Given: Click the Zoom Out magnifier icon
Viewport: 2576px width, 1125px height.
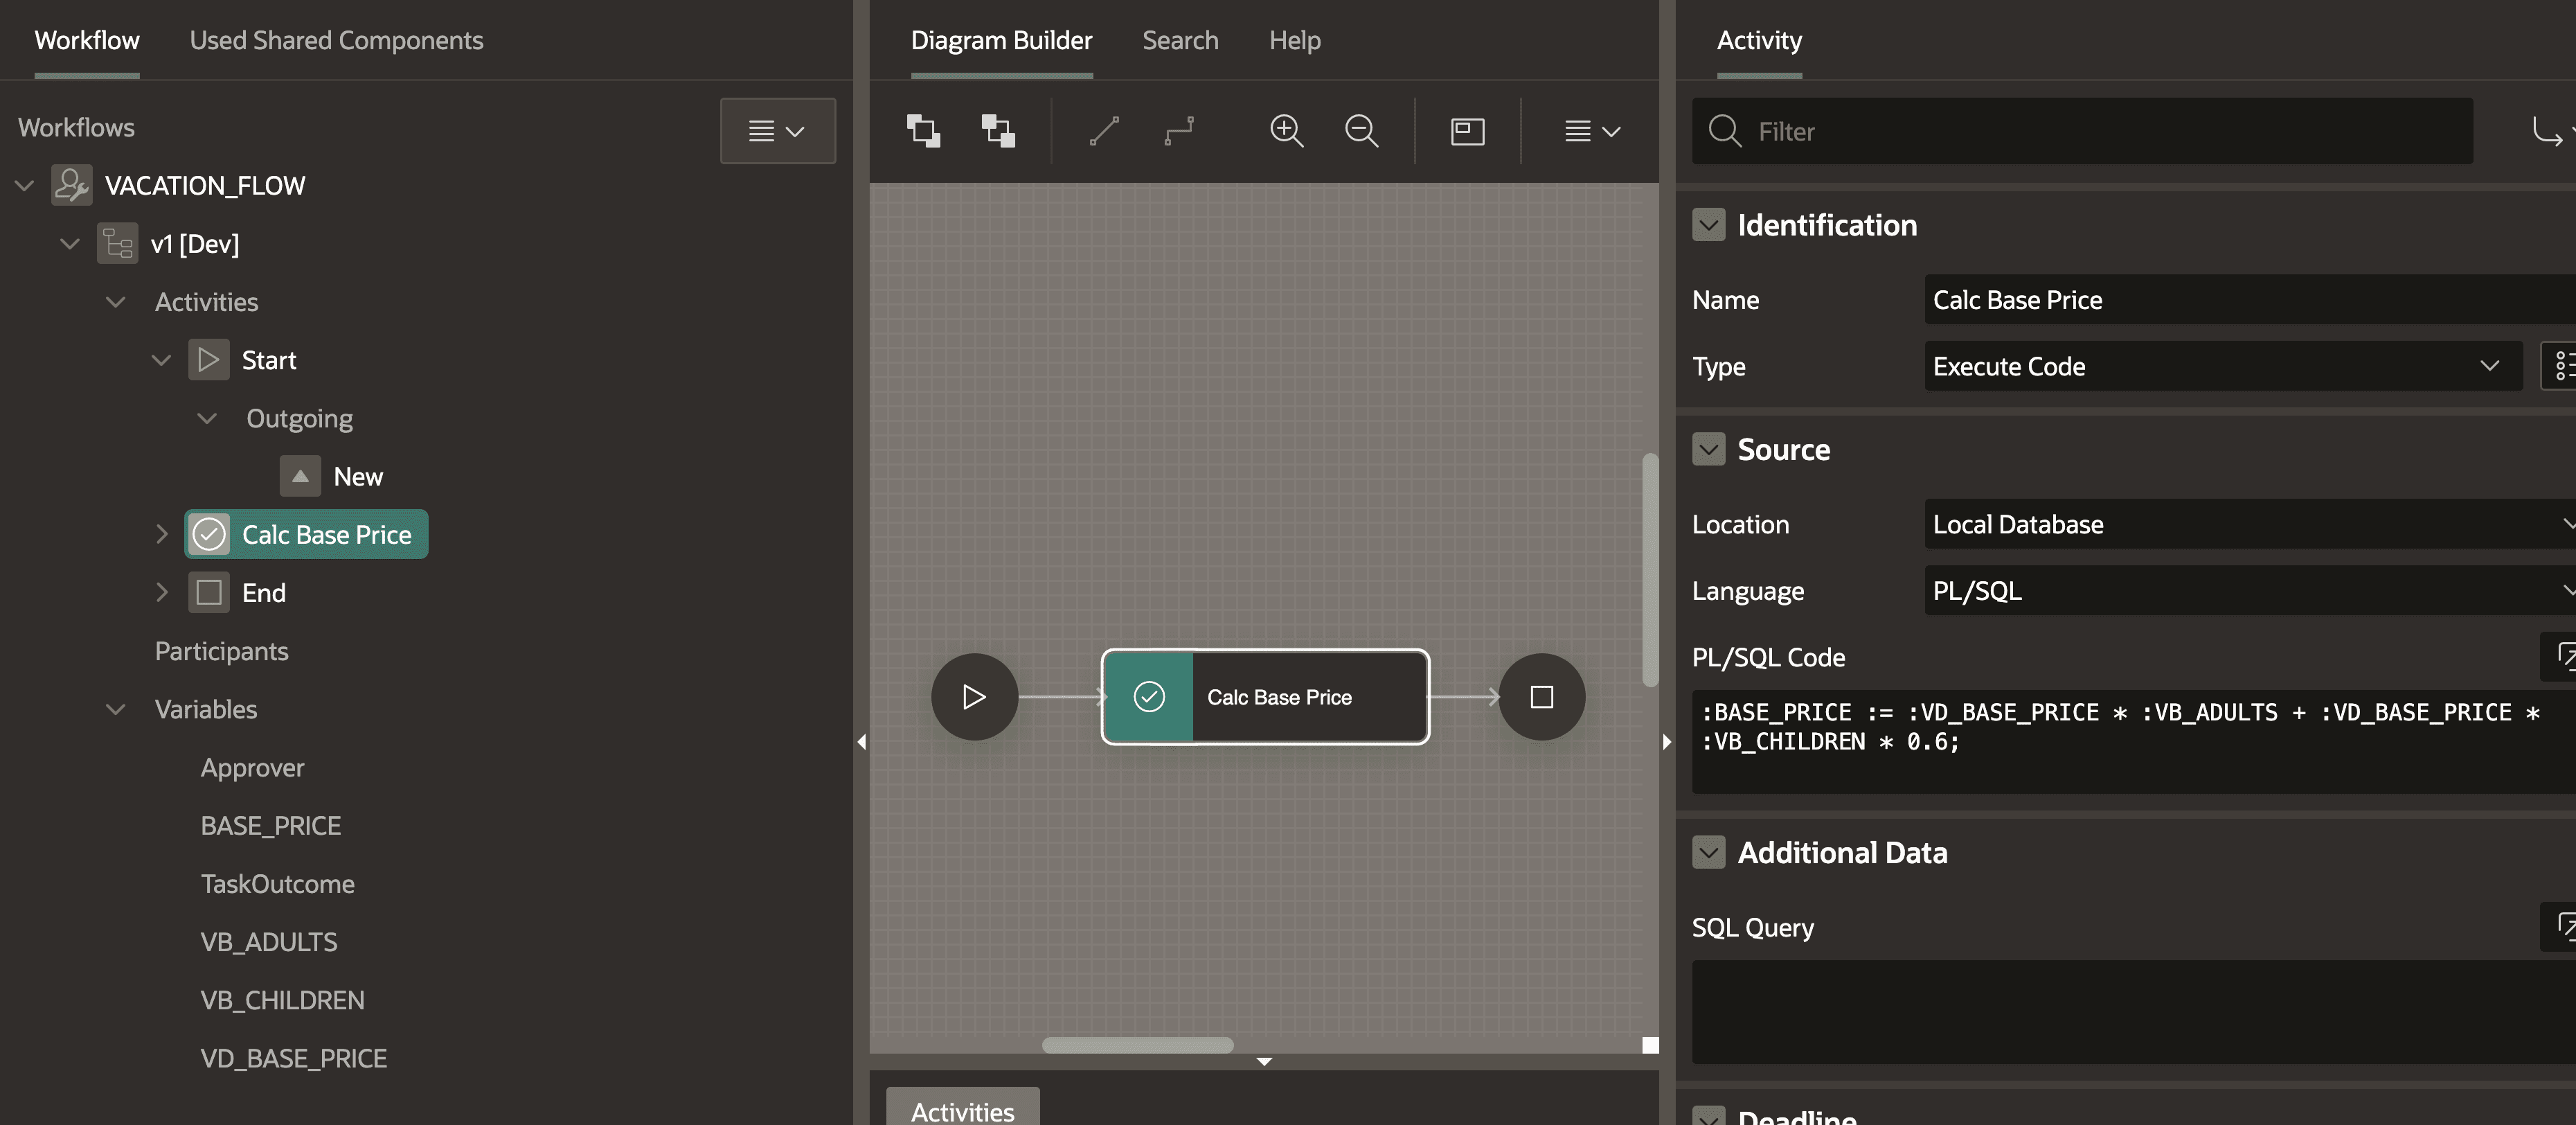Looking at the screenshot, I should coord(1361,131).
